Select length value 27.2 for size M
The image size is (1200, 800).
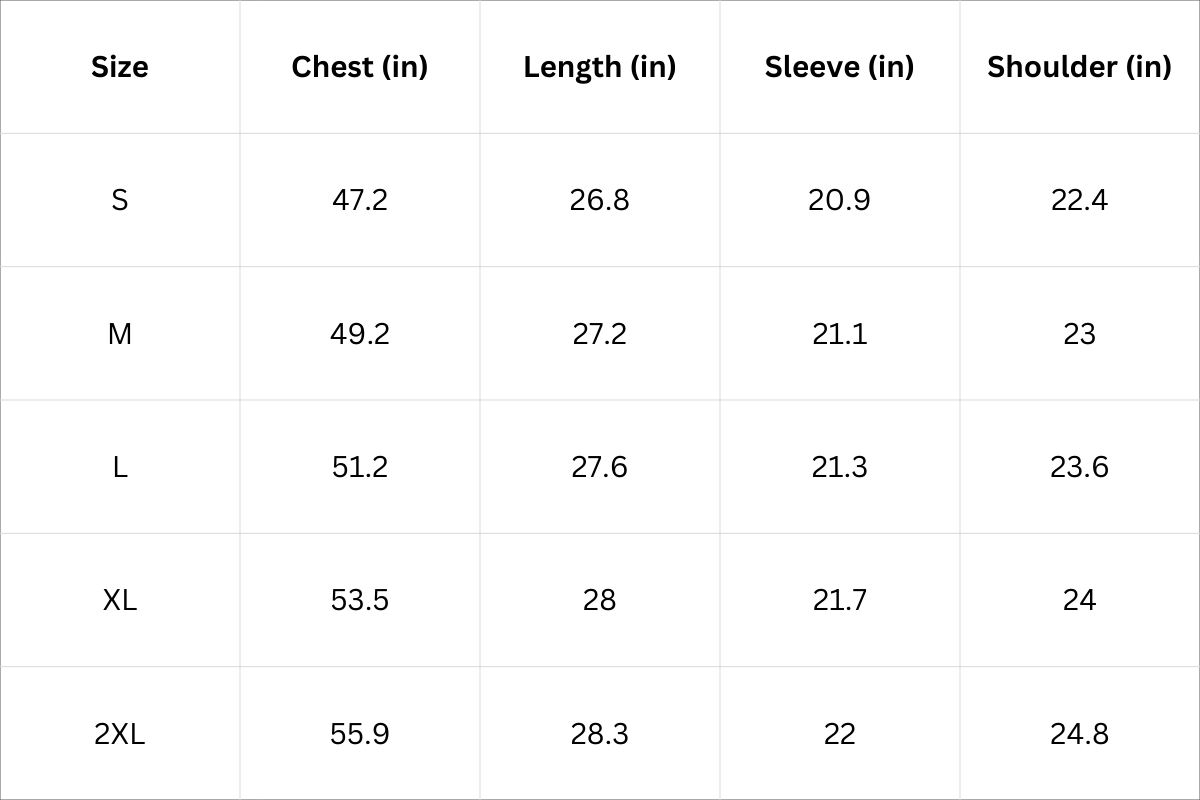click(600, 333)
